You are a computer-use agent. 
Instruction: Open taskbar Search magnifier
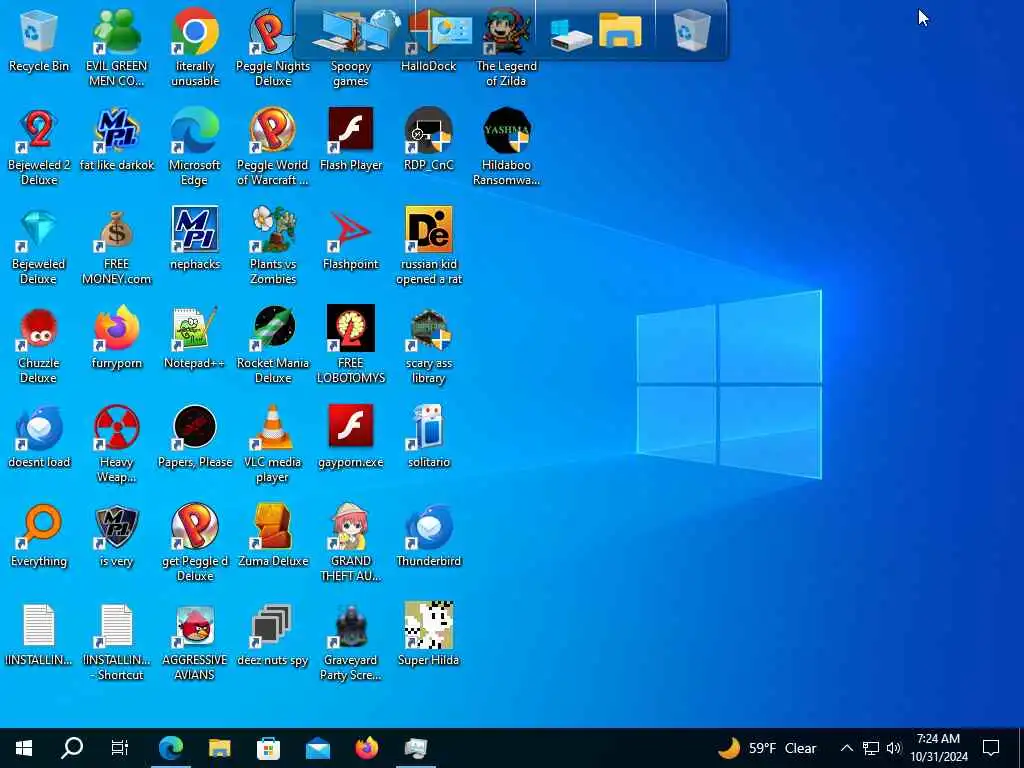pos(72,748)
